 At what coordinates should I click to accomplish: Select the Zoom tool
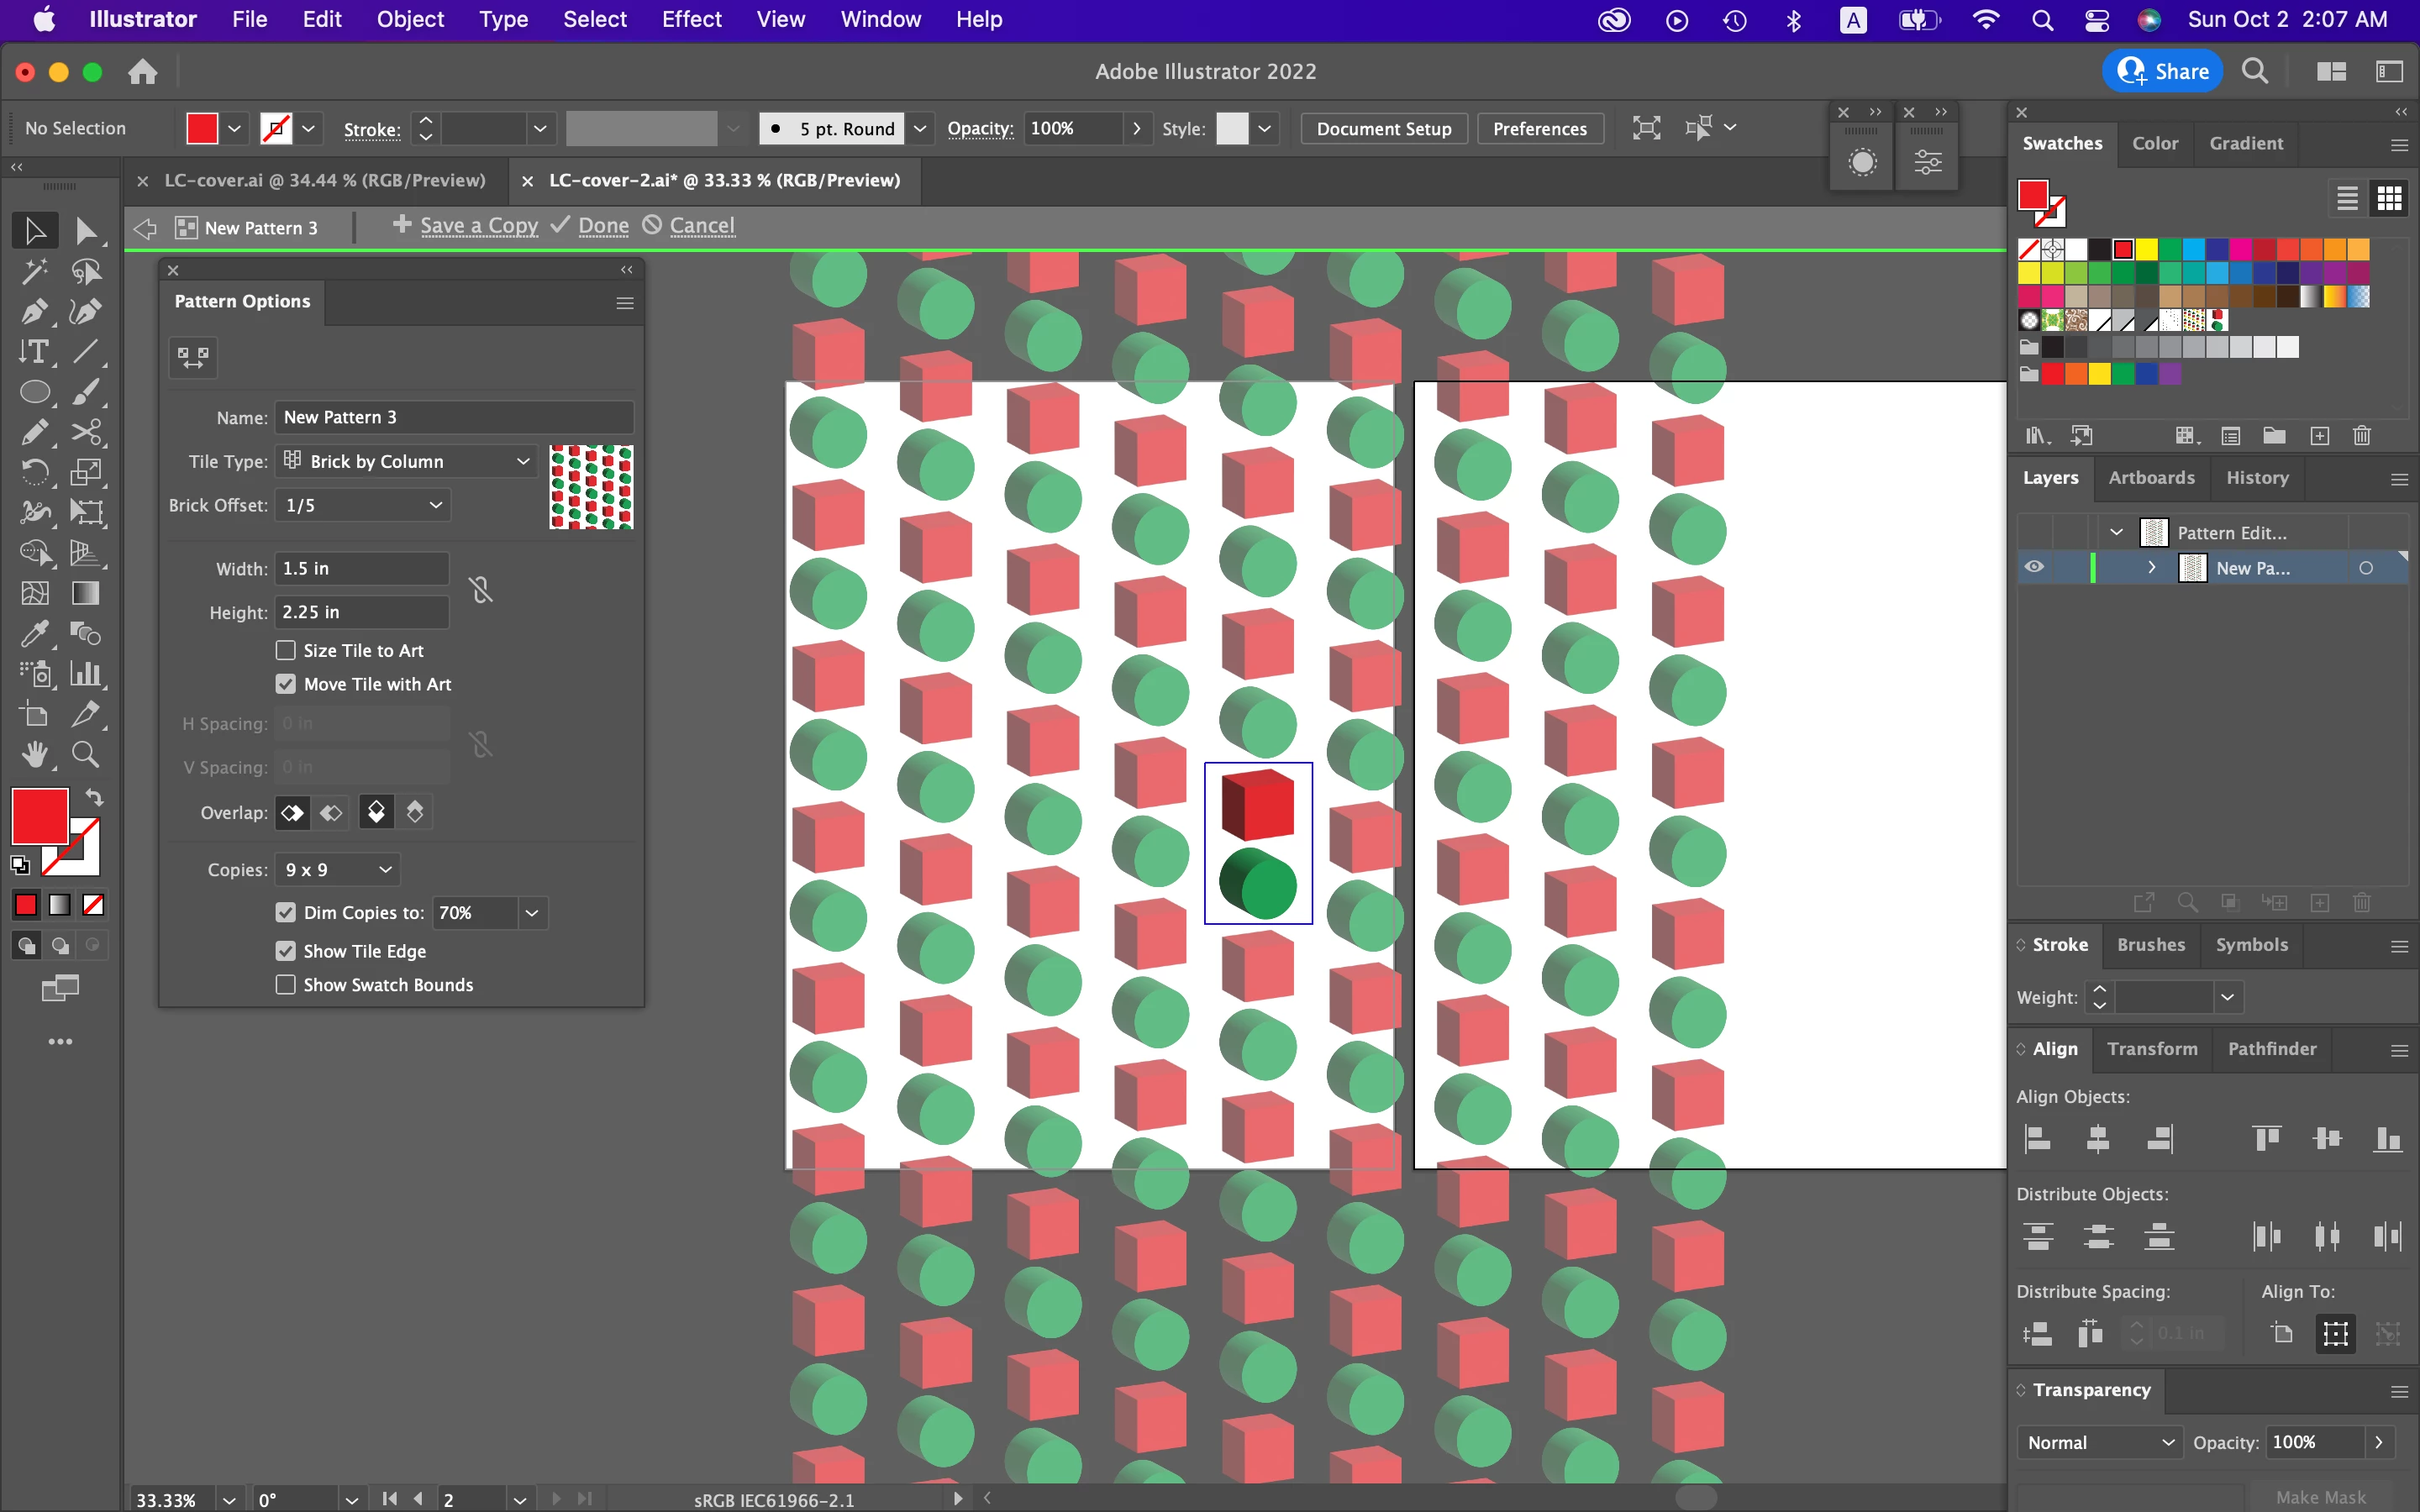tap(86, 755)
